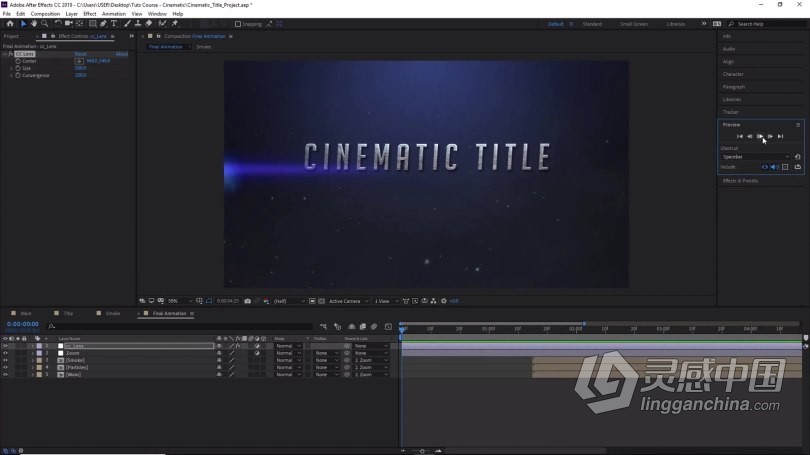Open parent dropdown for [Main] layer

coord(371,375)
